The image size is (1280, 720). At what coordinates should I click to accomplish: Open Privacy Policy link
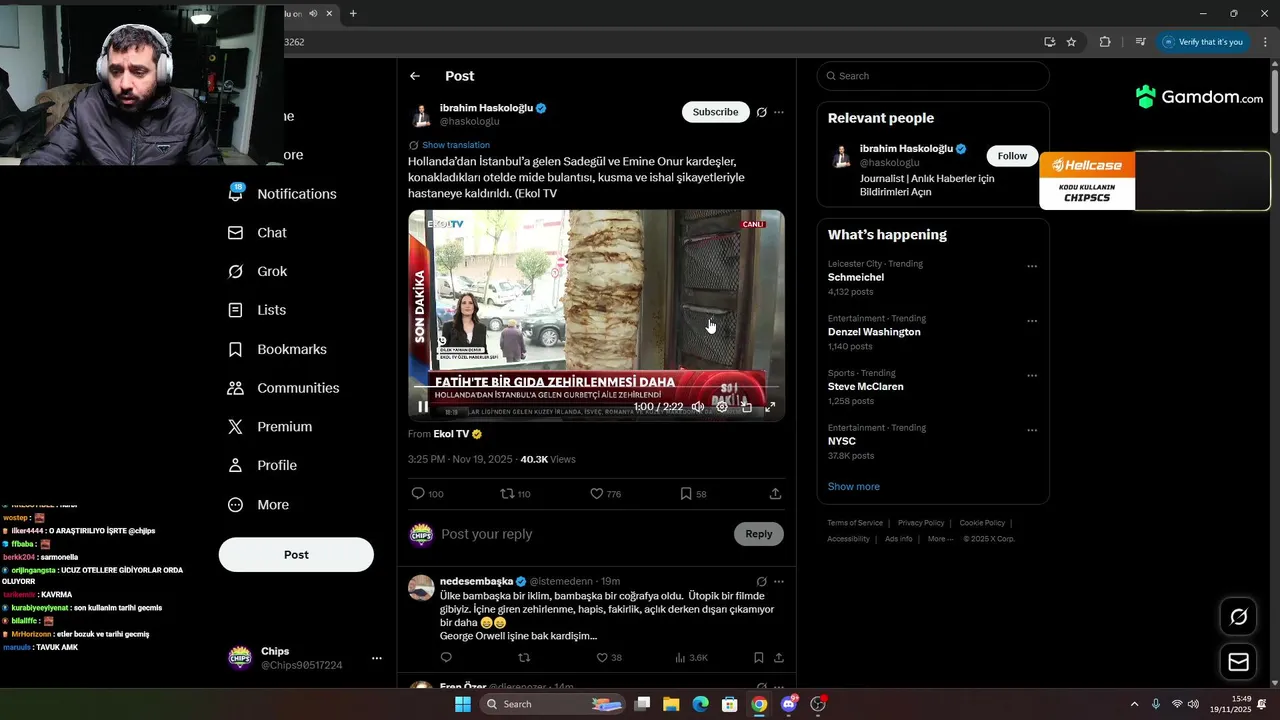(x=921, y=523)
